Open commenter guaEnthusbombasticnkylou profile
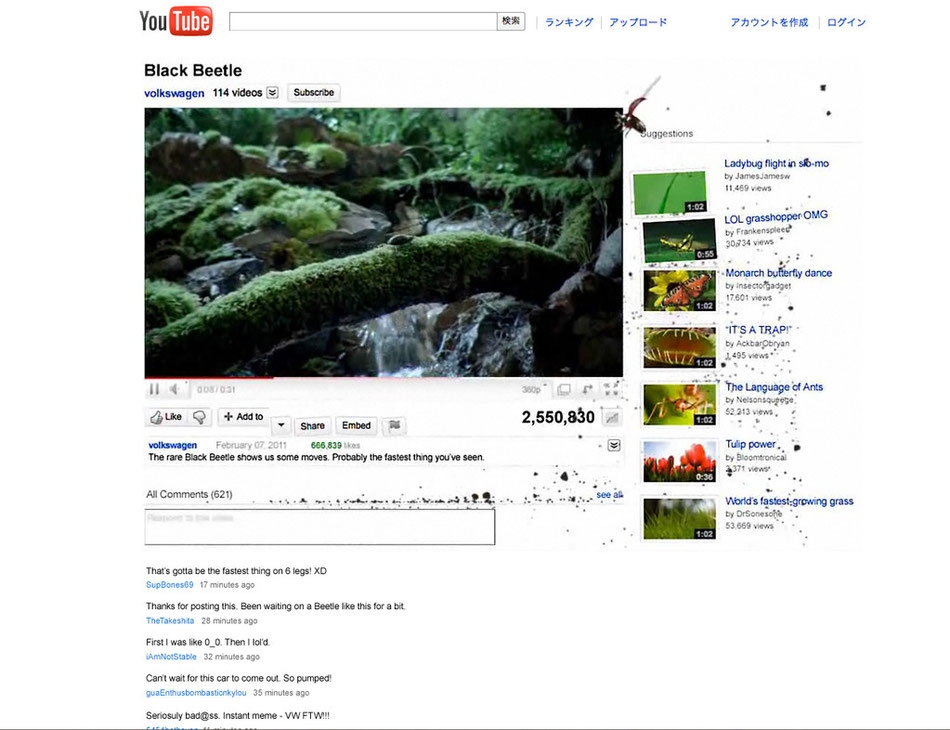950x730 pixels. [196, 692]
